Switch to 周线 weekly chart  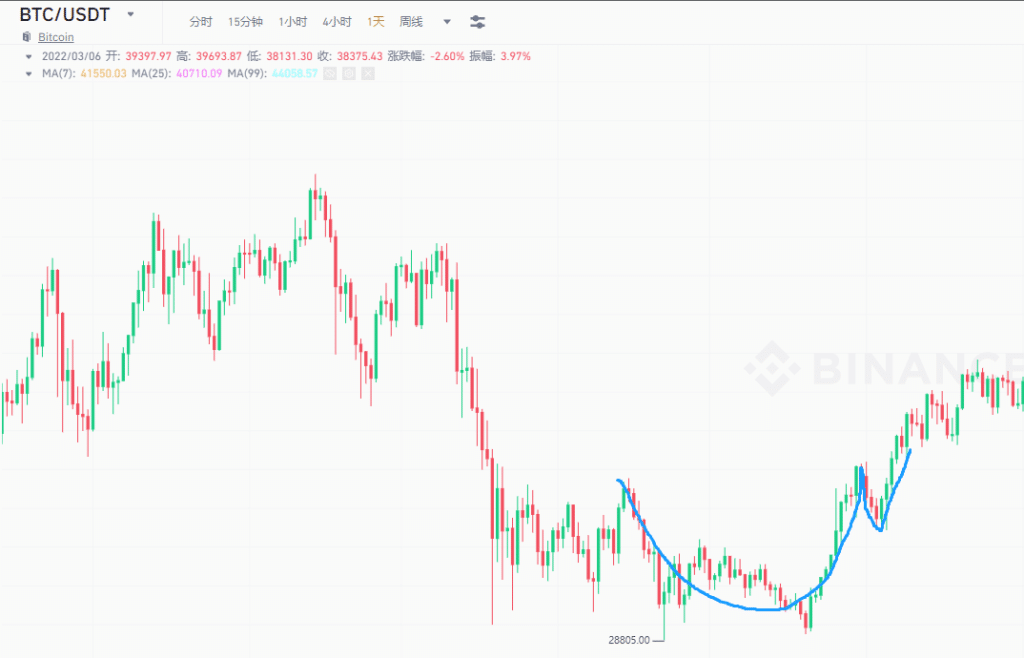[411, 21]
